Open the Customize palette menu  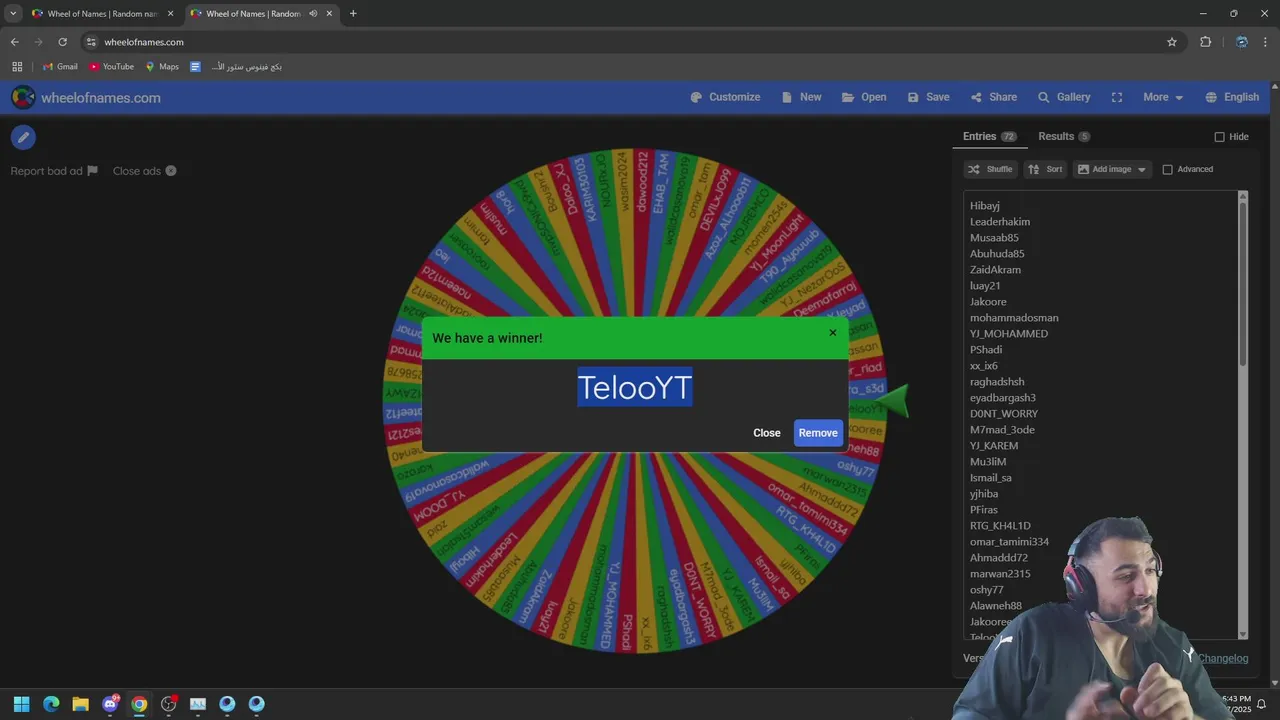[x=725, y=97]
